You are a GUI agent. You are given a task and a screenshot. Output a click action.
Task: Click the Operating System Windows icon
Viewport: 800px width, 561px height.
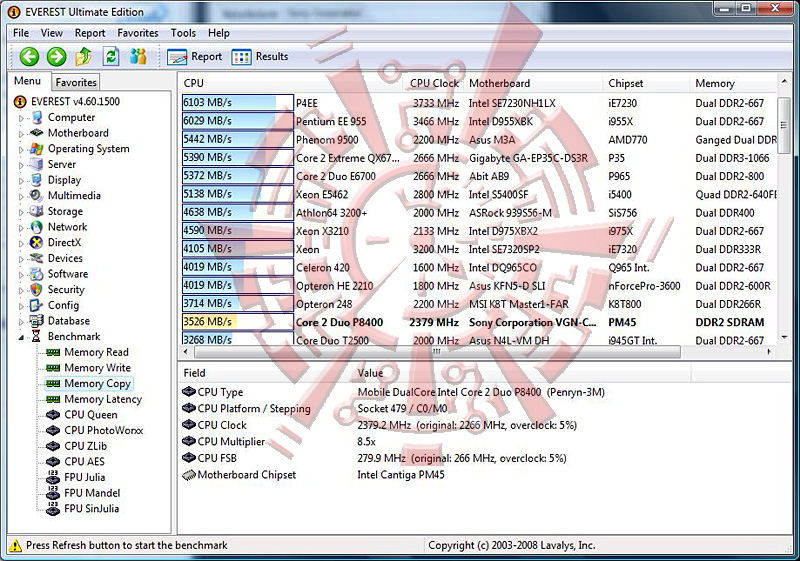(x=36, y=148)
